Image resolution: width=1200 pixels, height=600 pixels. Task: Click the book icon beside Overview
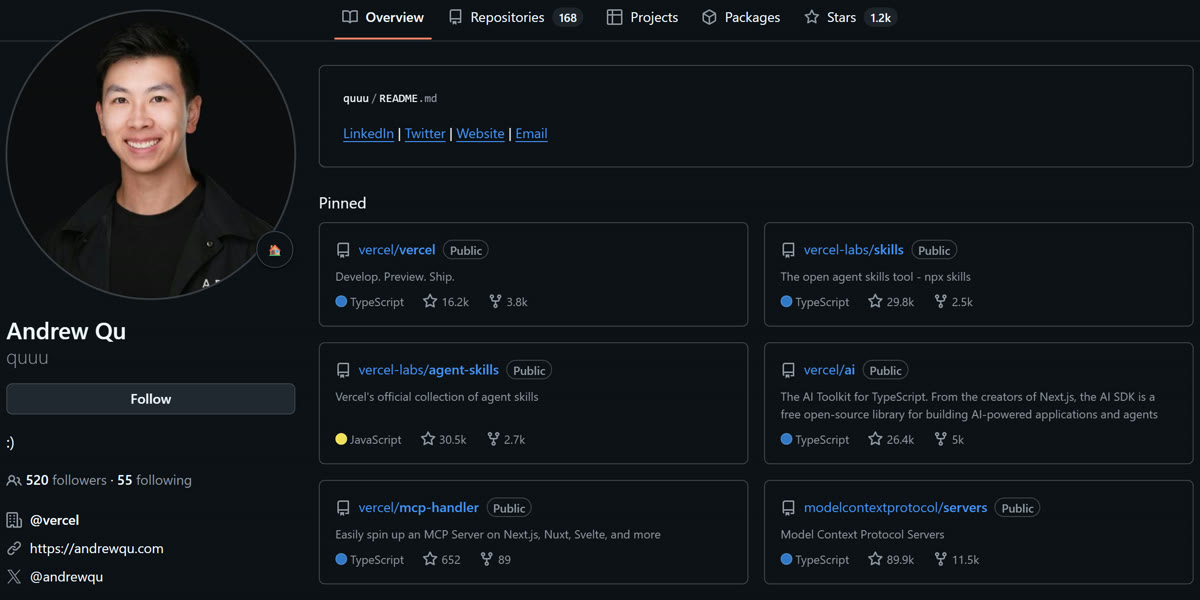tap(350, 17)
